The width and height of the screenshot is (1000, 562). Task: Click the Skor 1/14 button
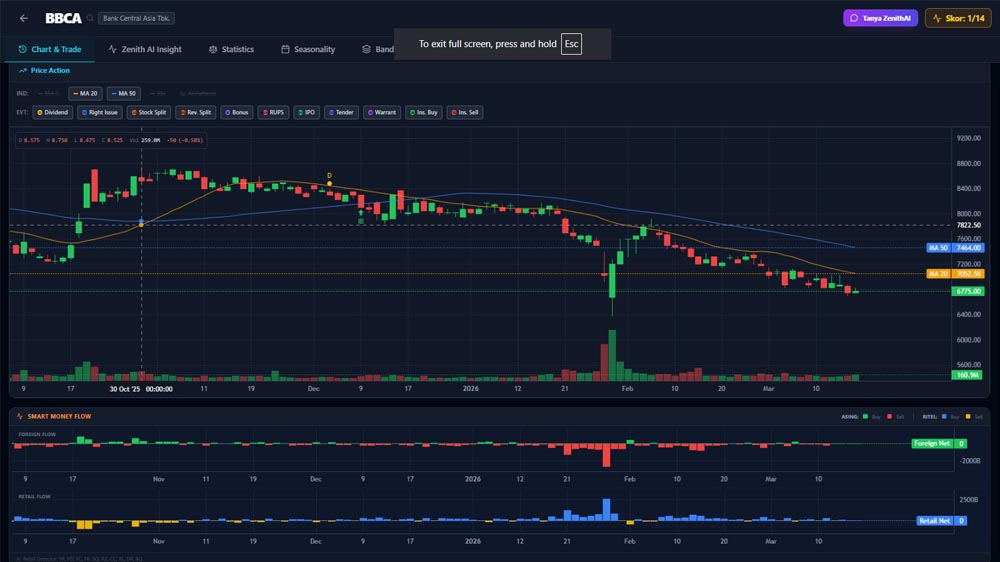pos(958,18)
